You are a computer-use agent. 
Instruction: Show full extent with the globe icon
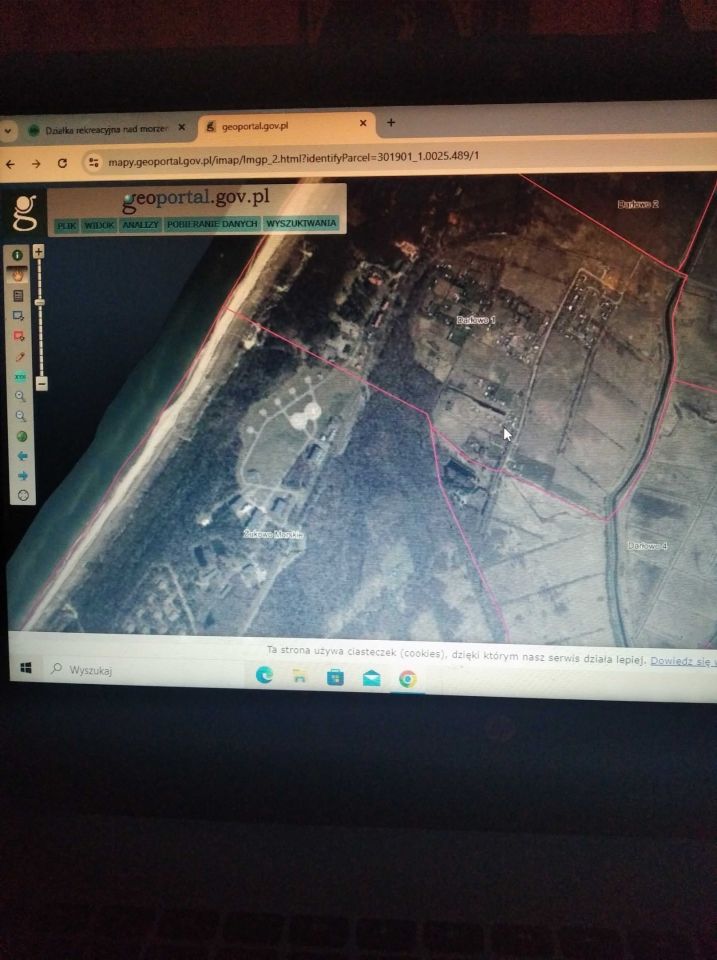click(x=21, y=437)
